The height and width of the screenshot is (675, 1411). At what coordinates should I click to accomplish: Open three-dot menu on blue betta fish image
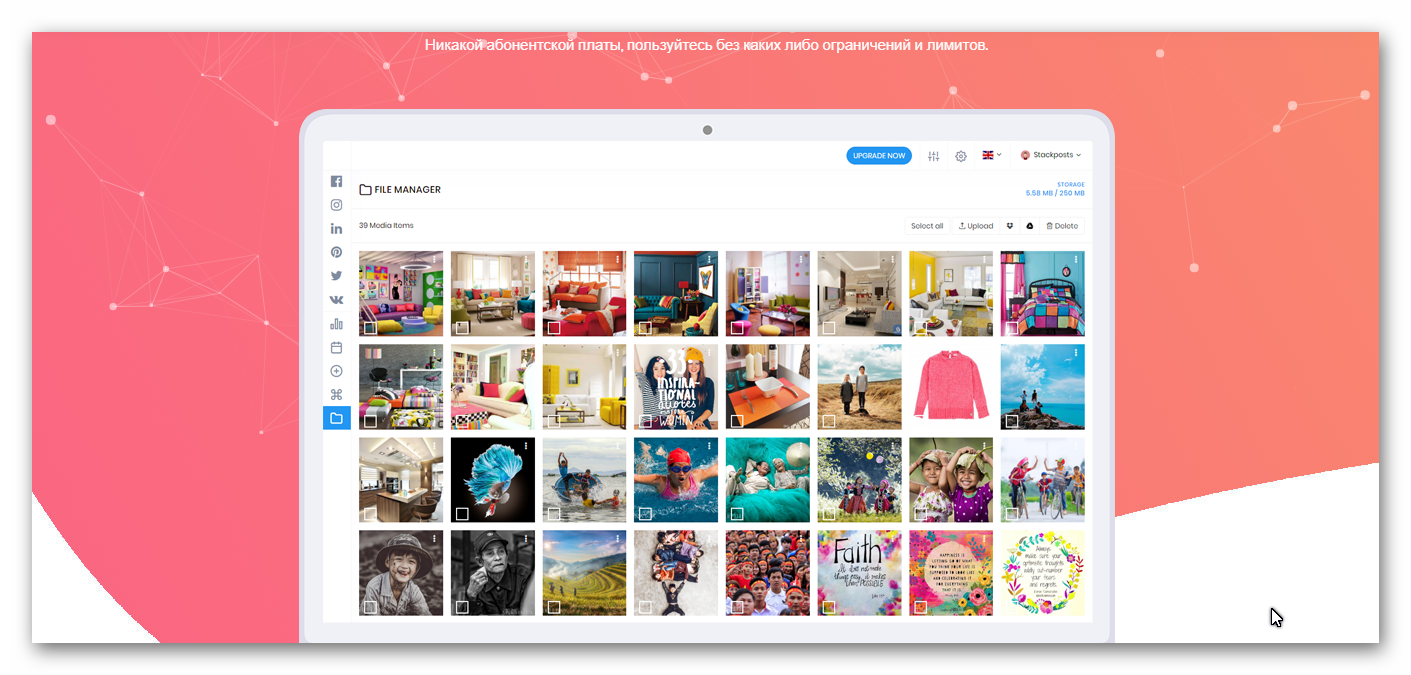(527, 446)
